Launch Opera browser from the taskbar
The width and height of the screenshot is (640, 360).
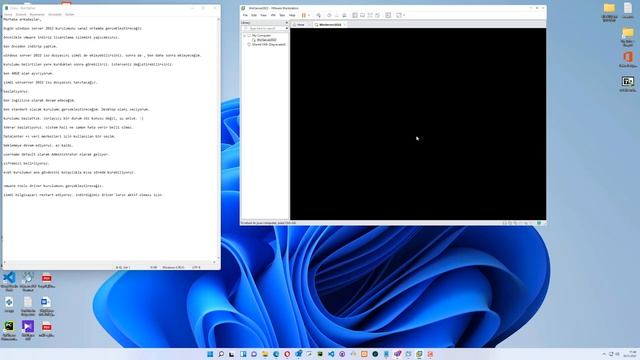[287, 354]
